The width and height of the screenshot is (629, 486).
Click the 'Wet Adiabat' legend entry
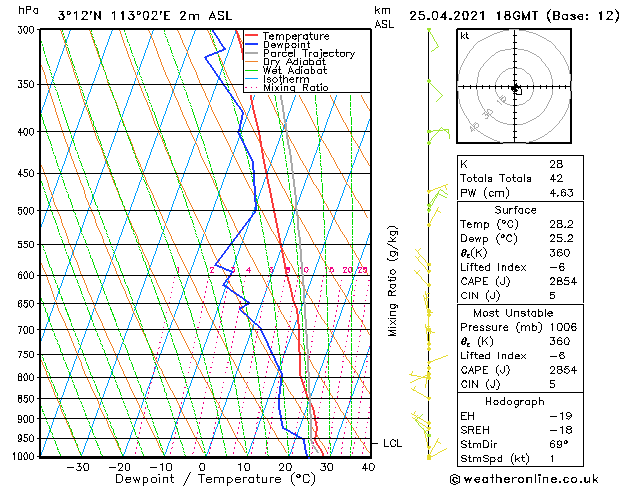(295, 70)
